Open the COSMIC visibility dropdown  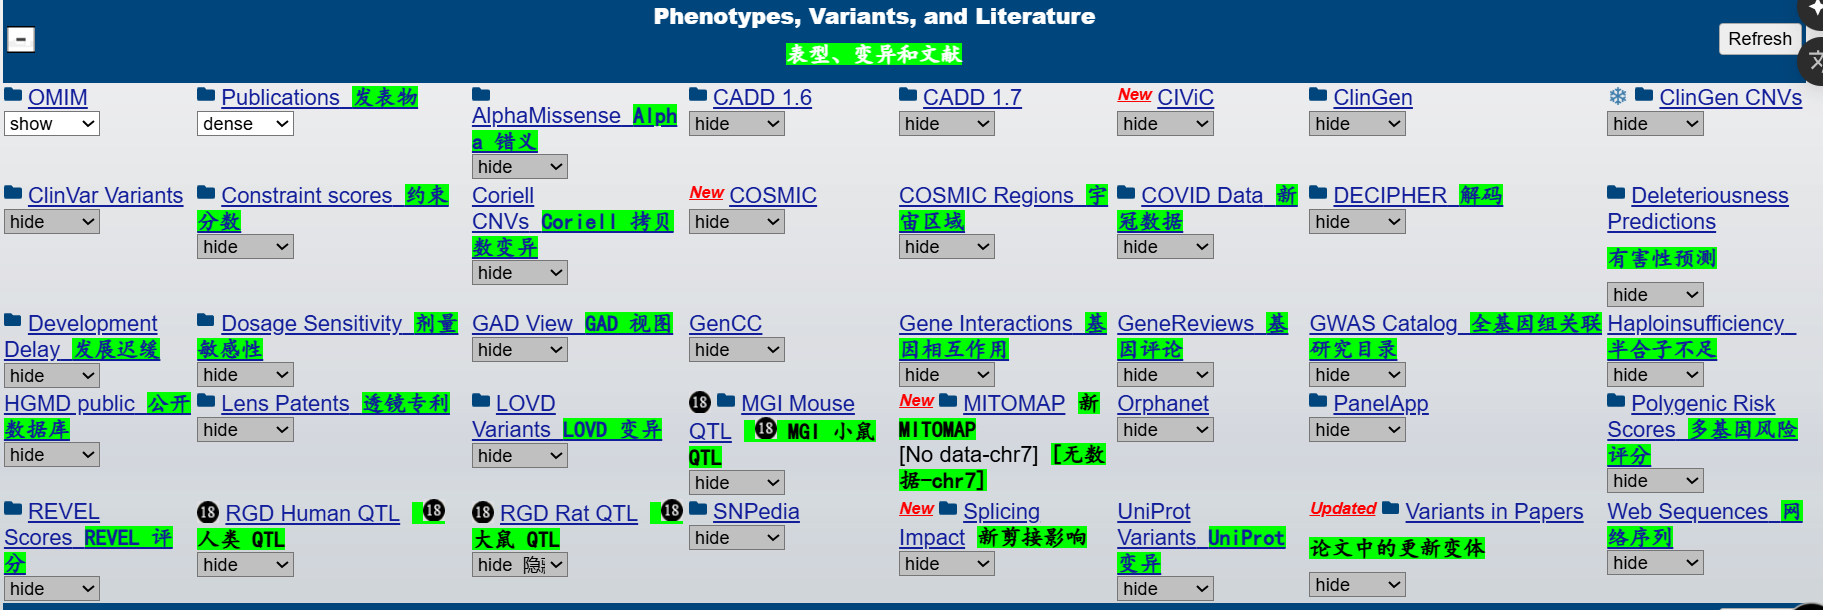click(737, 222)
